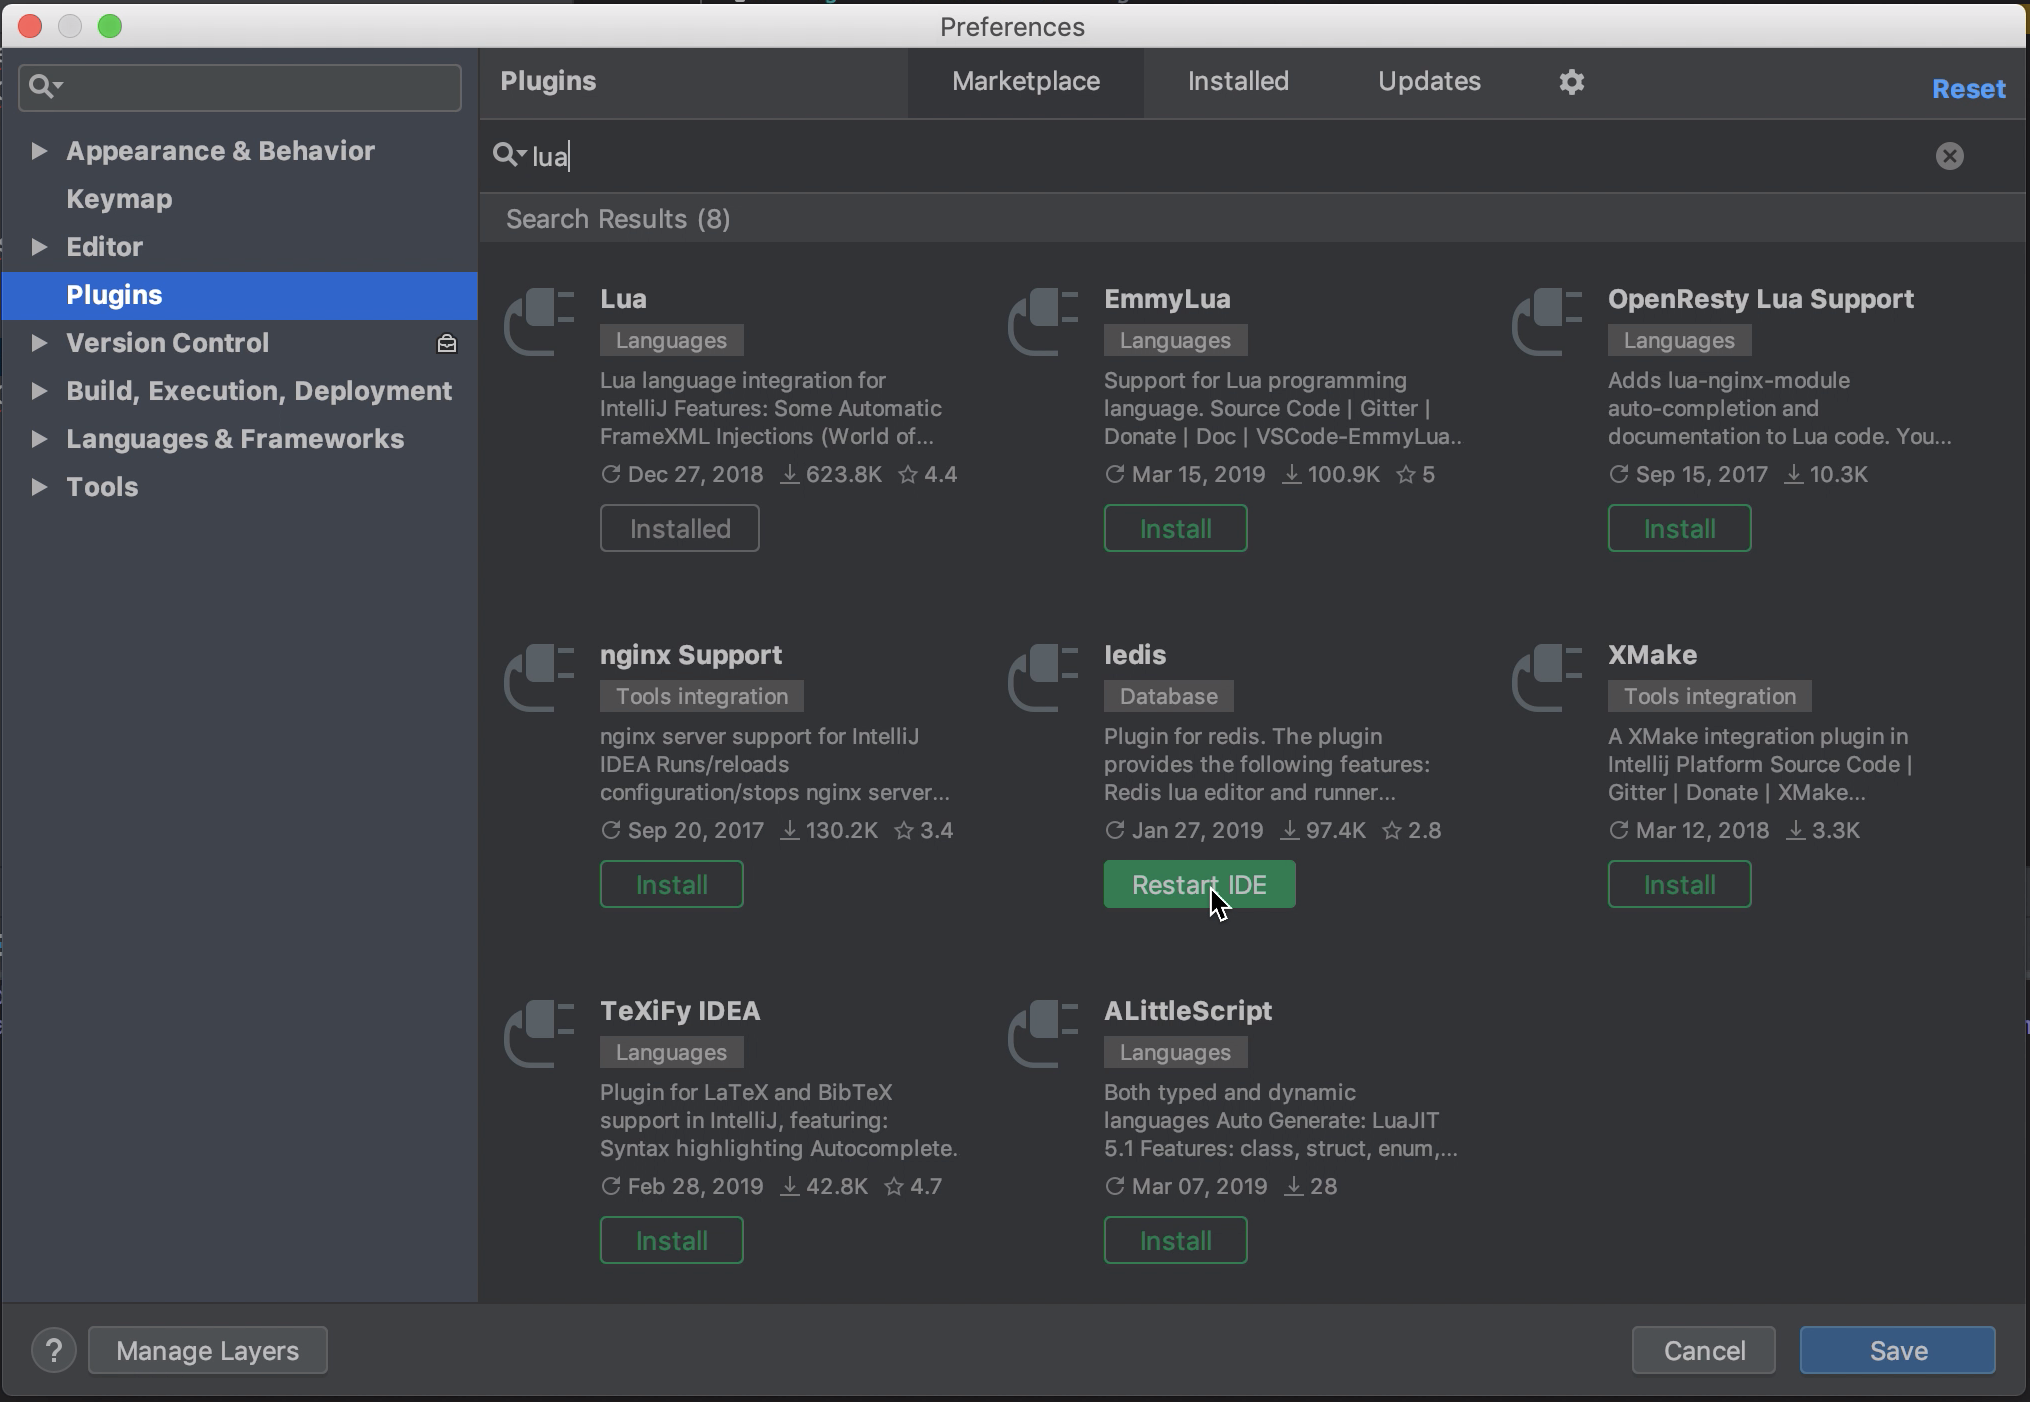Install the XMake plugin
2030x1402 pixels.
tap(1680, 884)
